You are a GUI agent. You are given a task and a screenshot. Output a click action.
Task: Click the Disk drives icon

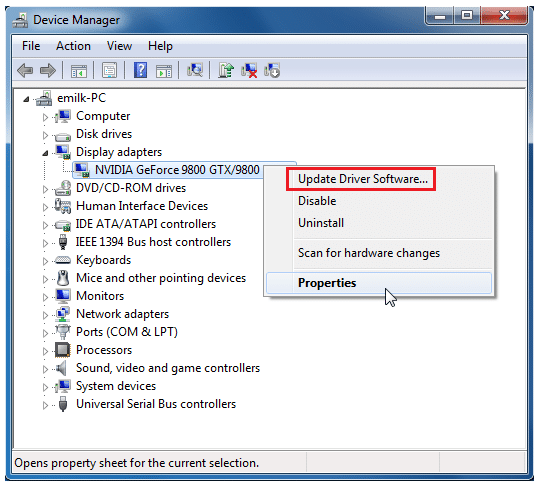(x=63, y=136)
